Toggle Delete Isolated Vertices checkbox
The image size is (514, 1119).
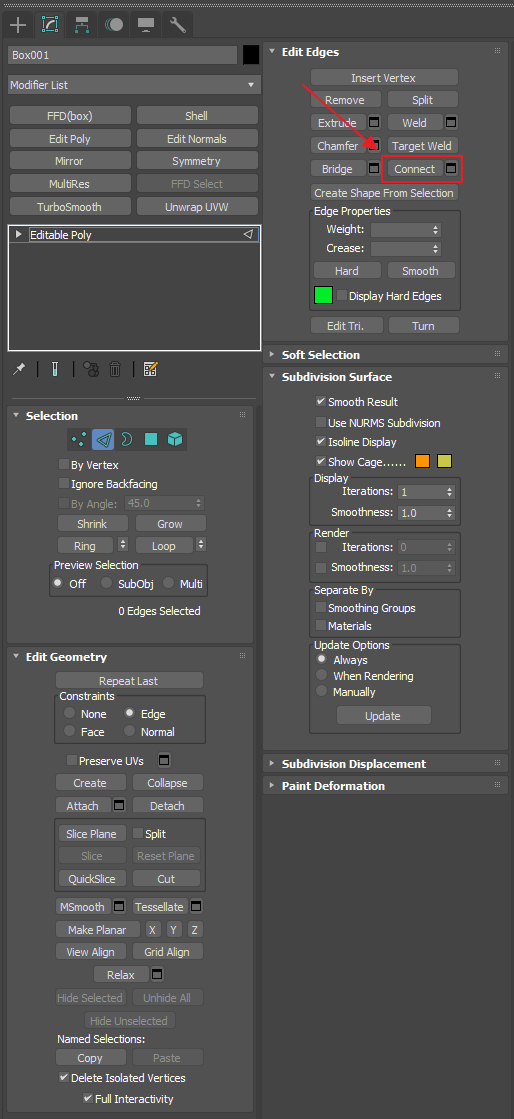pos(64,1078)
